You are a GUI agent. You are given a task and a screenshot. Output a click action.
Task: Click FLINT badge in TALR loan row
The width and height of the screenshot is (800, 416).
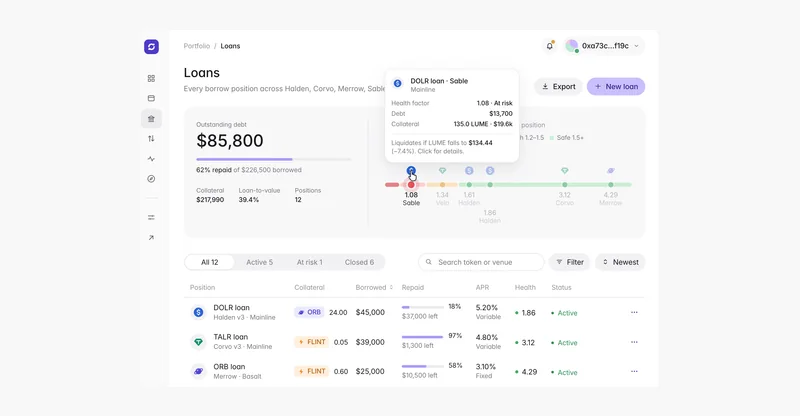click(312, 342)
